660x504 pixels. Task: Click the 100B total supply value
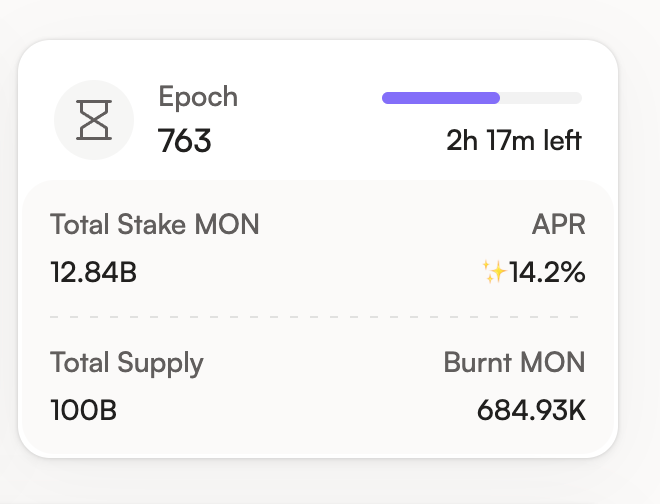coord(83,410)
